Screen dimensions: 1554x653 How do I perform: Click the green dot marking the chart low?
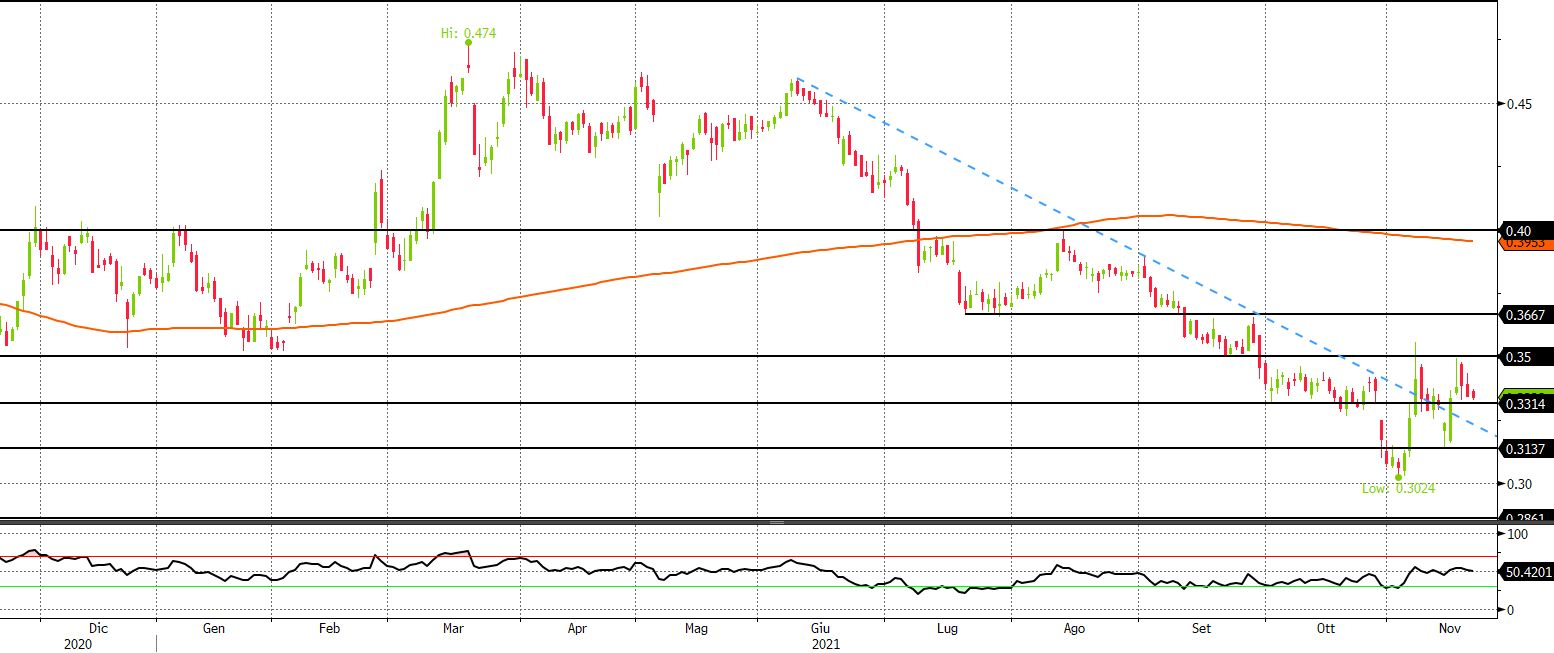pos(1398,478)
